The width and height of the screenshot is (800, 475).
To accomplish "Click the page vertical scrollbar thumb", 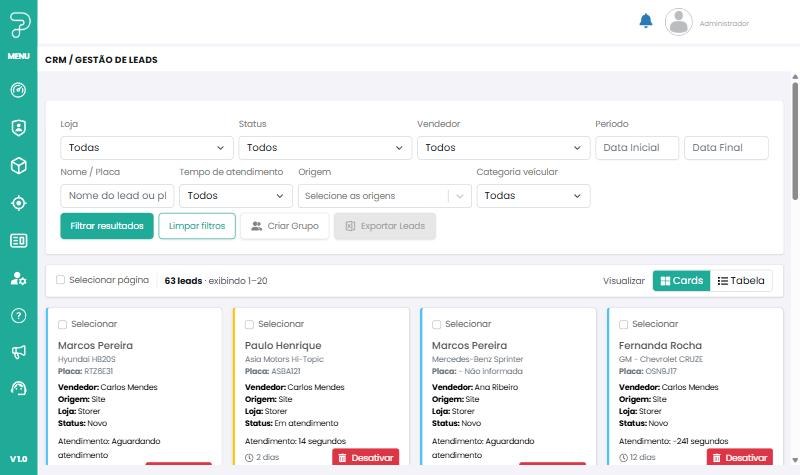I will click(x=795, y=141).
